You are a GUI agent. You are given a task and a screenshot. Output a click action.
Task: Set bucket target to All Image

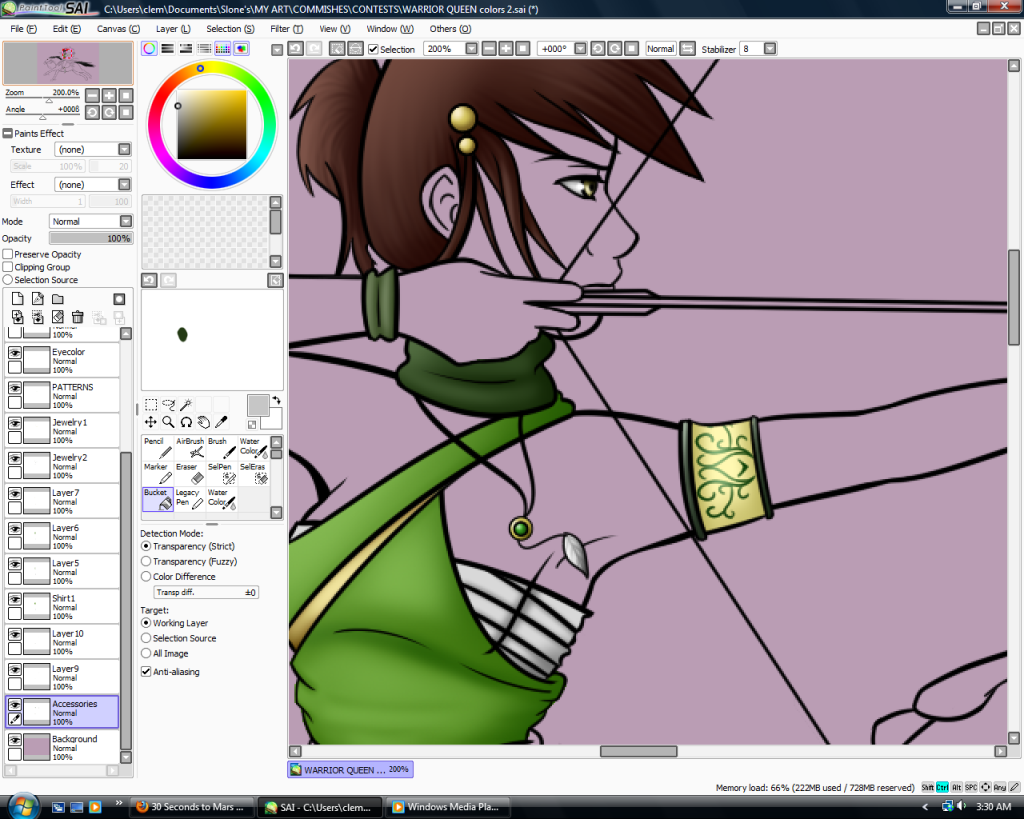click(x=146, y=653)
